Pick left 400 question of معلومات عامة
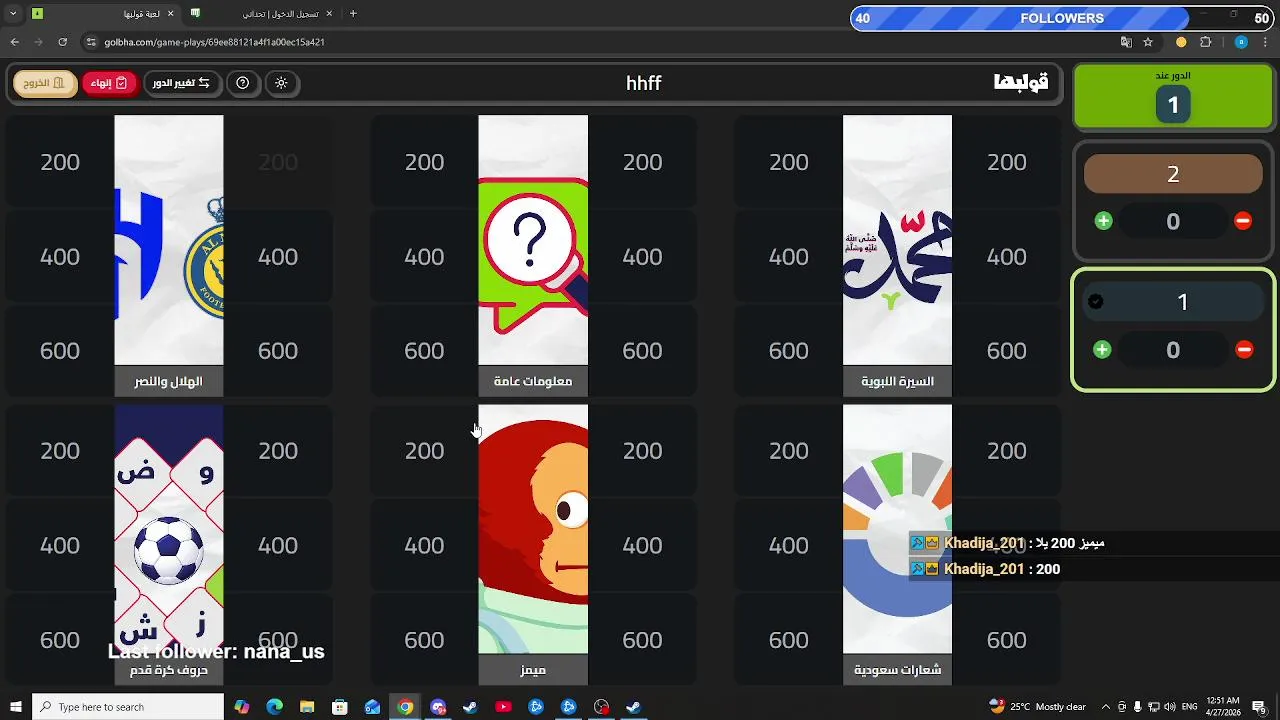 coord(424,257)
